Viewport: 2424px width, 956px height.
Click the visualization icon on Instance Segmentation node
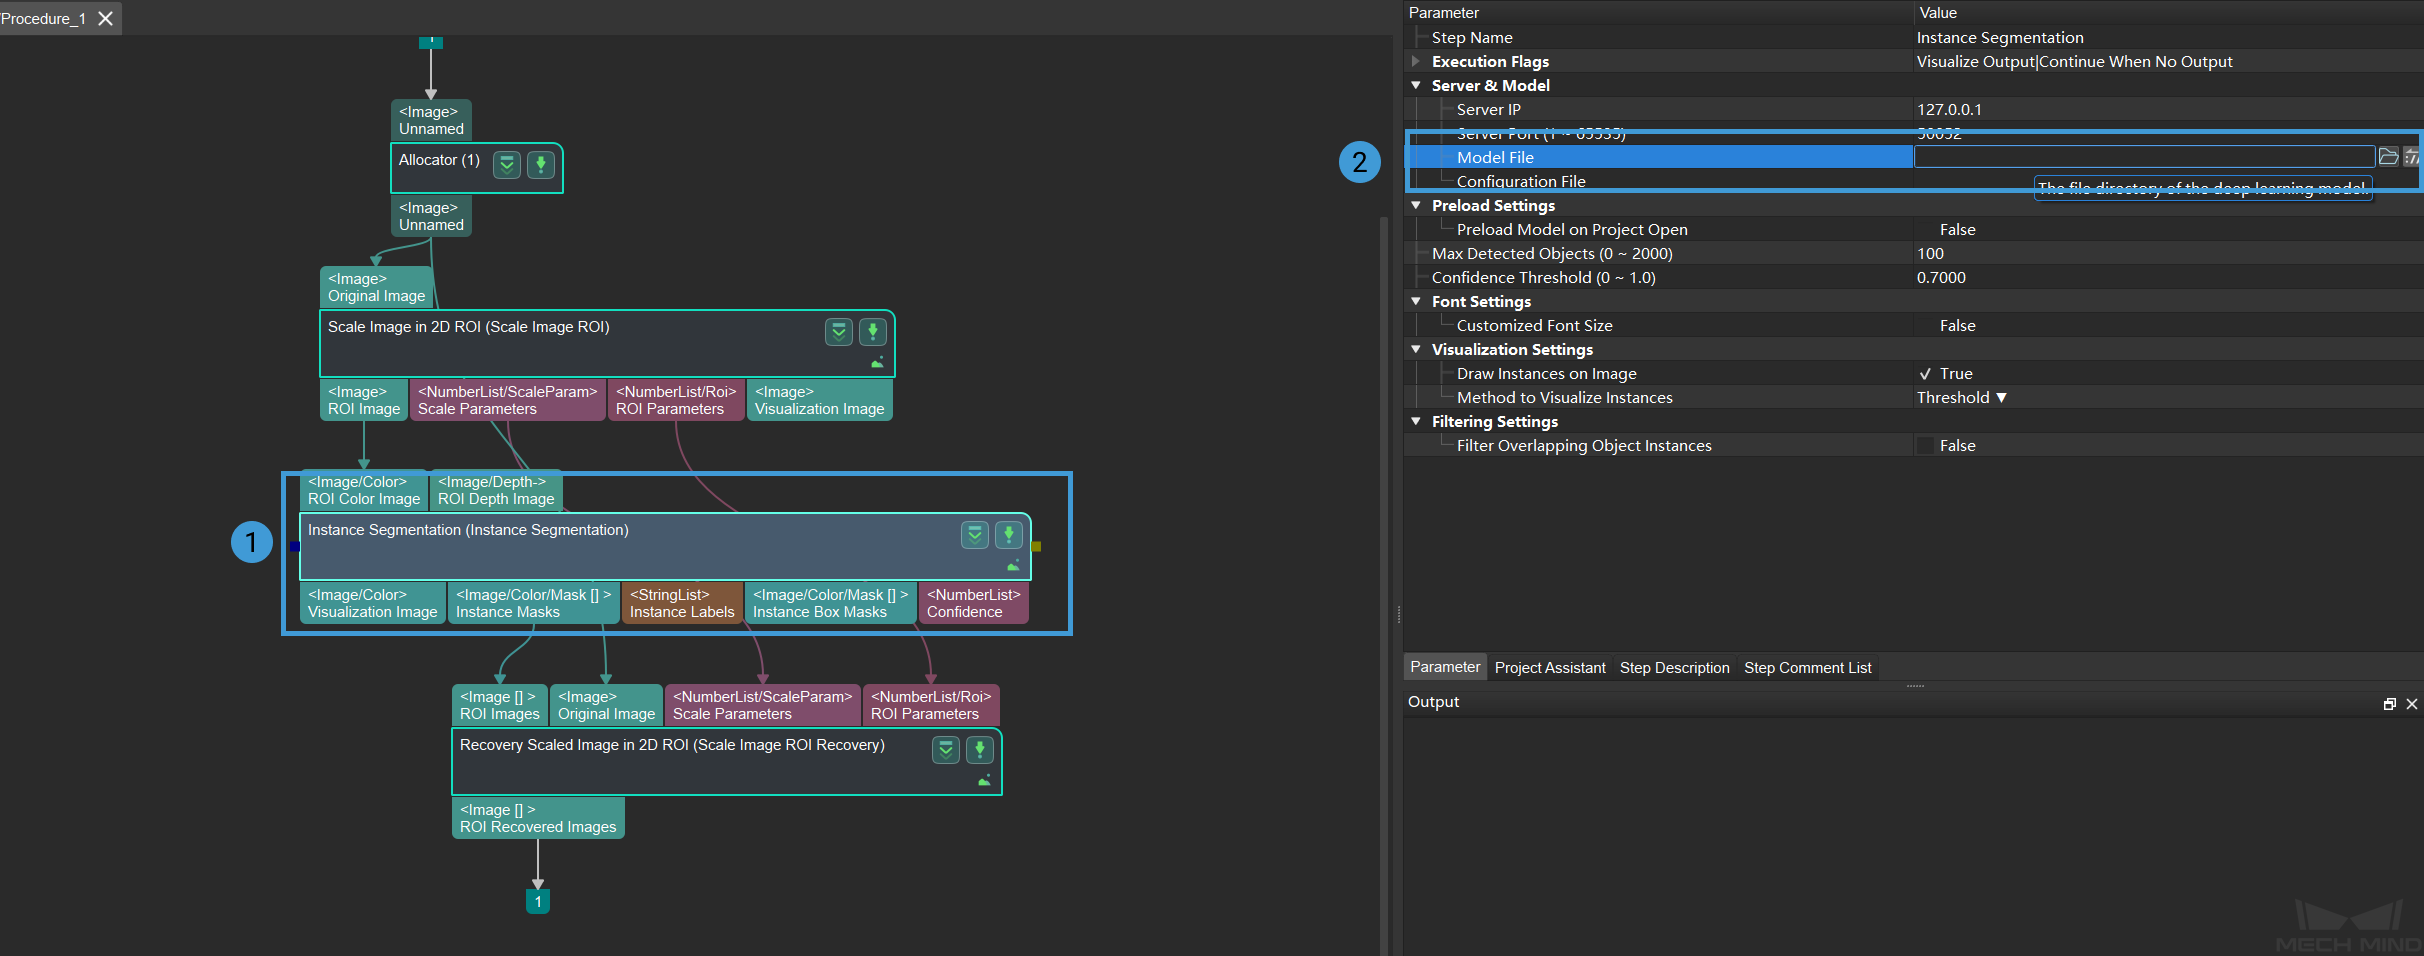[1013, 566]
